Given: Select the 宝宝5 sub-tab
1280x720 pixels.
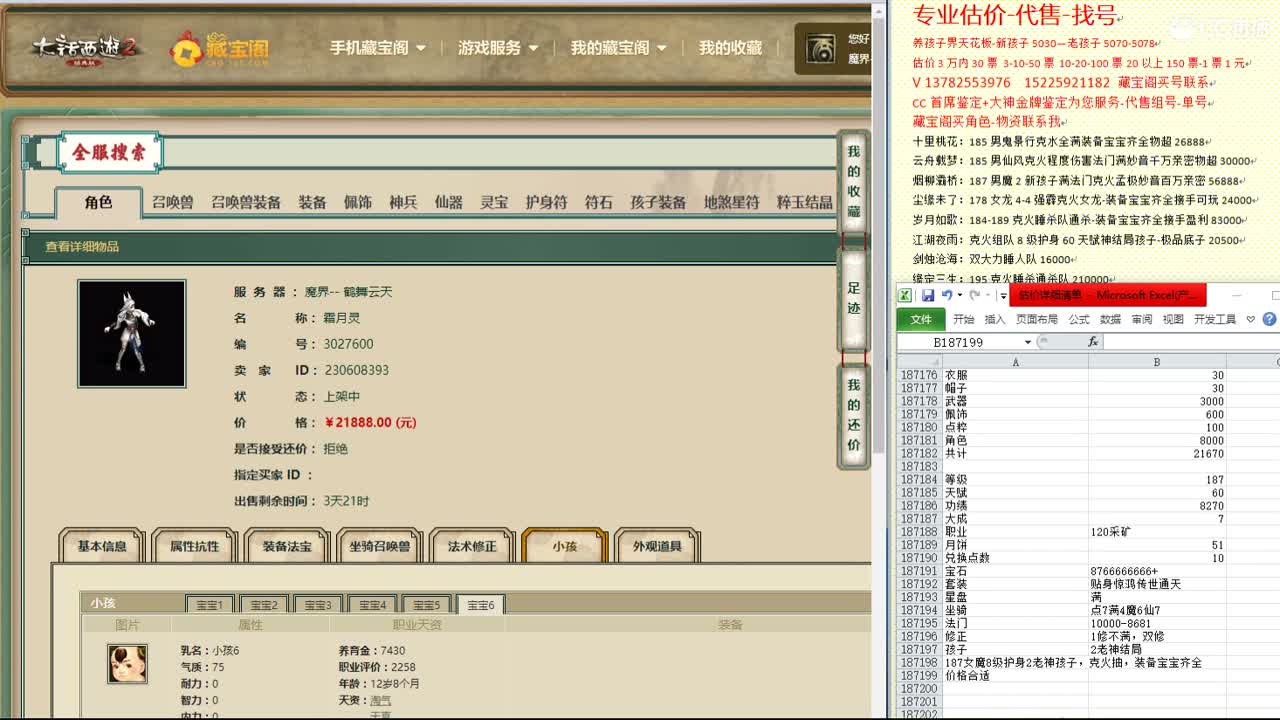Looking at the screenshot, I should click(x=426, y=605).
